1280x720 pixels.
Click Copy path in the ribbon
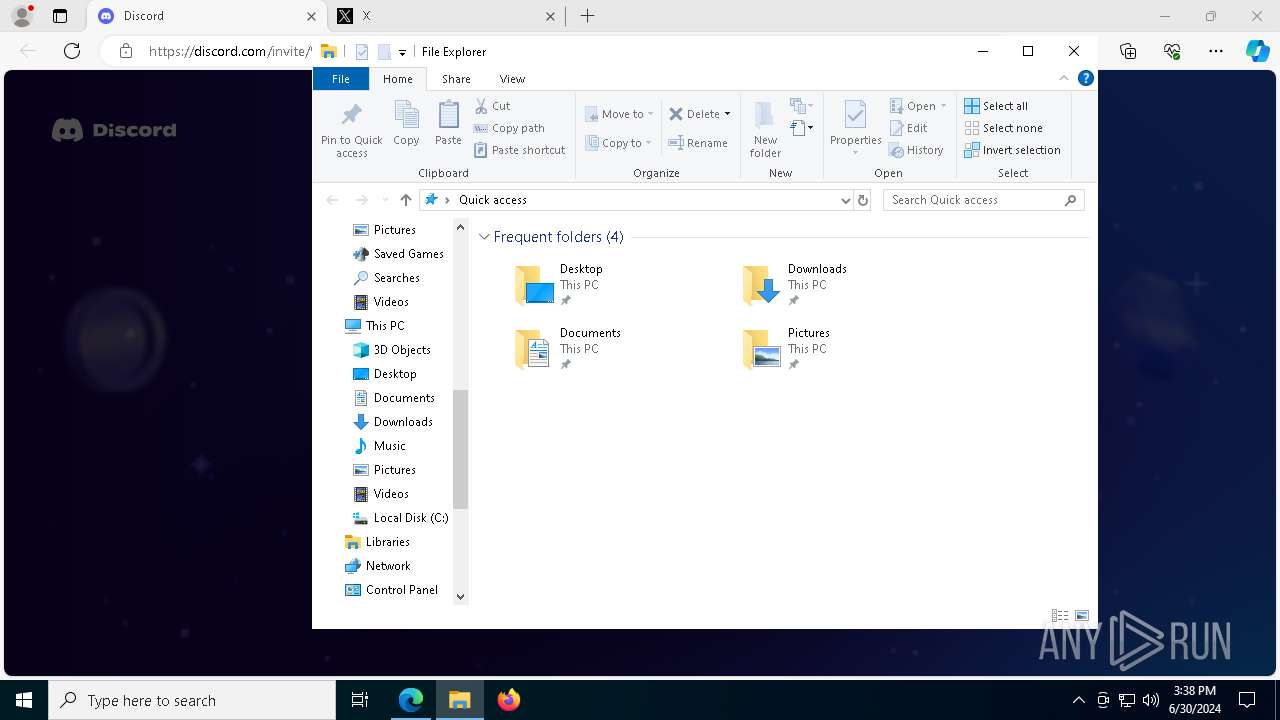pyautogui.click(x=509, y=128)
